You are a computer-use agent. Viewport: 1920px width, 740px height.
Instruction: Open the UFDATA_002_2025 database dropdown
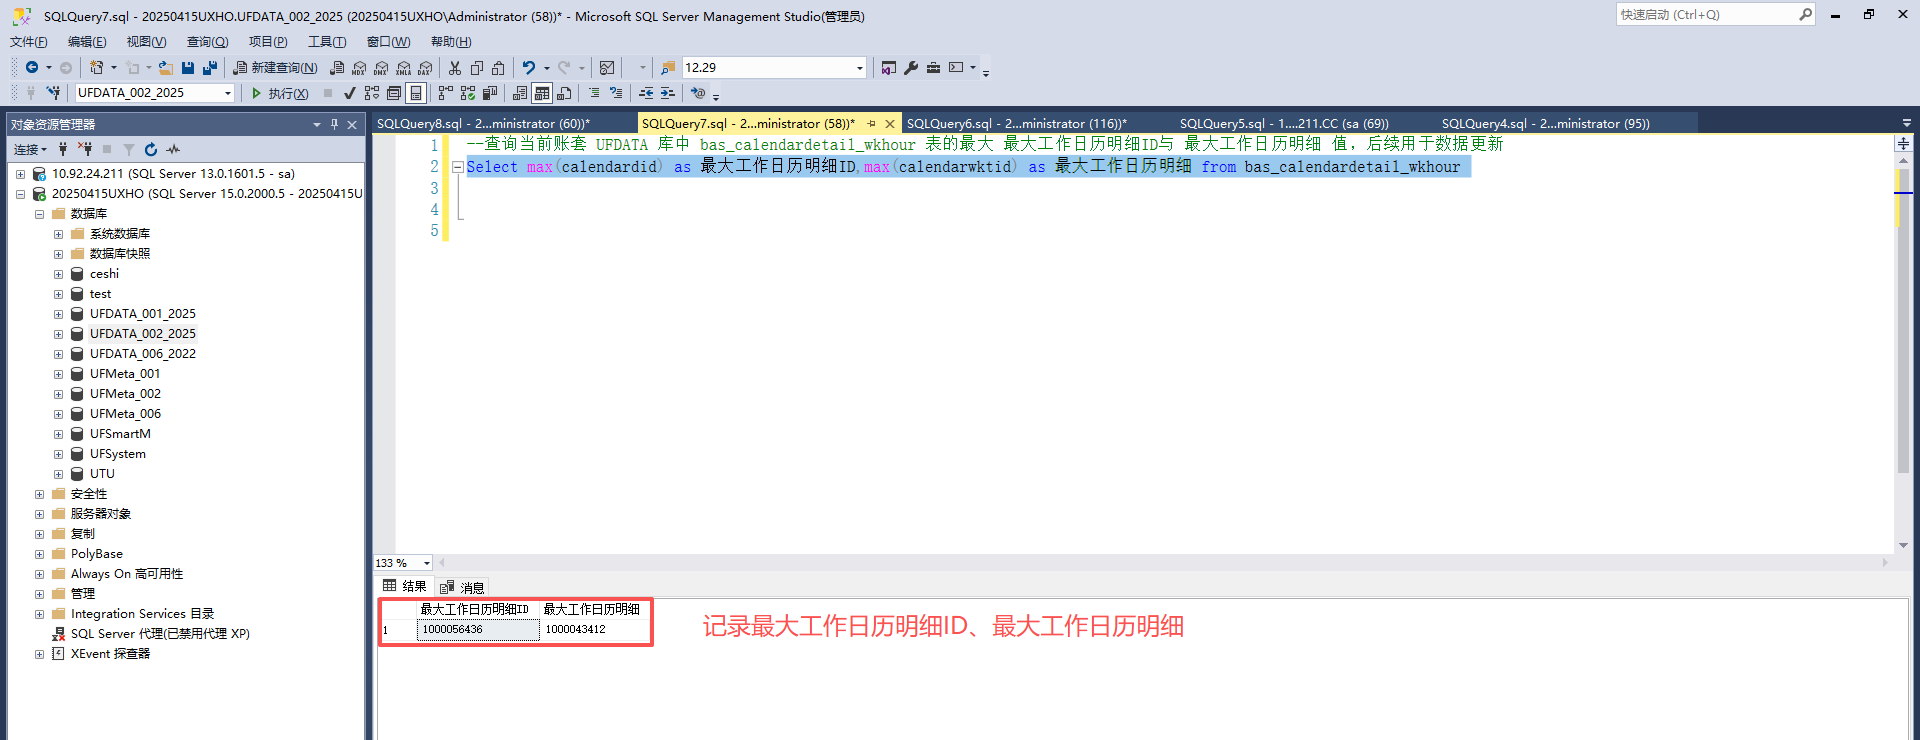tap(228, 93)
